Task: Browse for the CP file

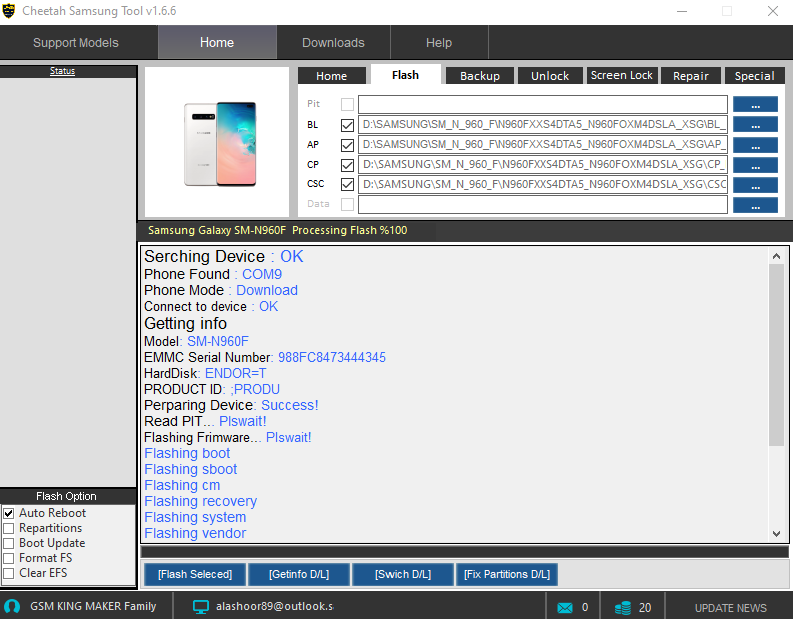Action: tap(756, 165)
